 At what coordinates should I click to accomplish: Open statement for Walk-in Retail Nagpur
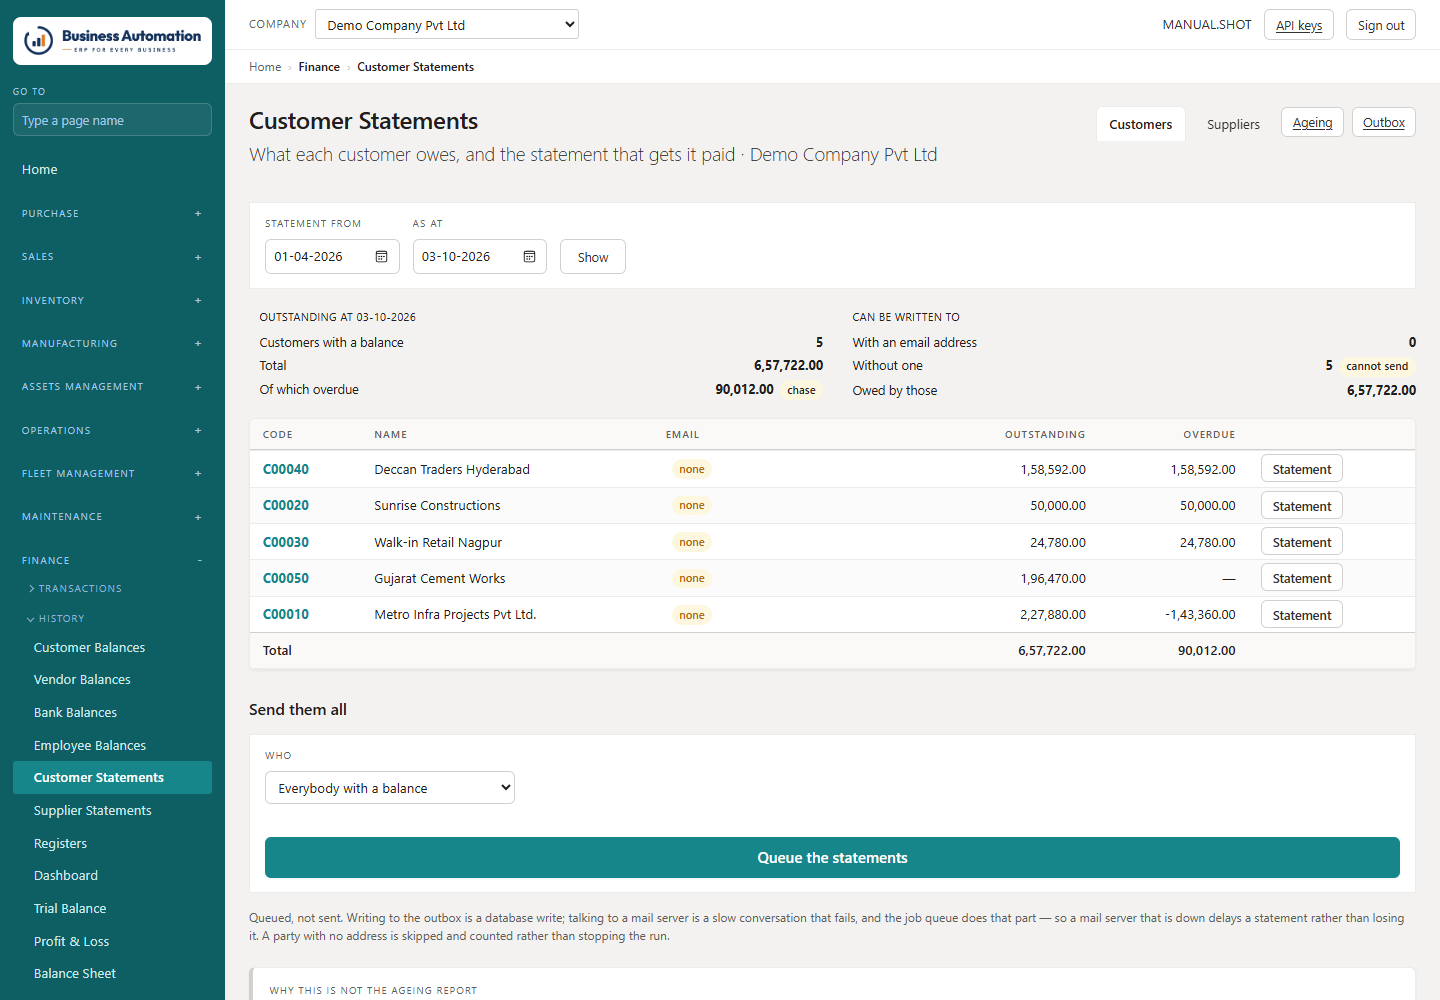pos(1302,542)
